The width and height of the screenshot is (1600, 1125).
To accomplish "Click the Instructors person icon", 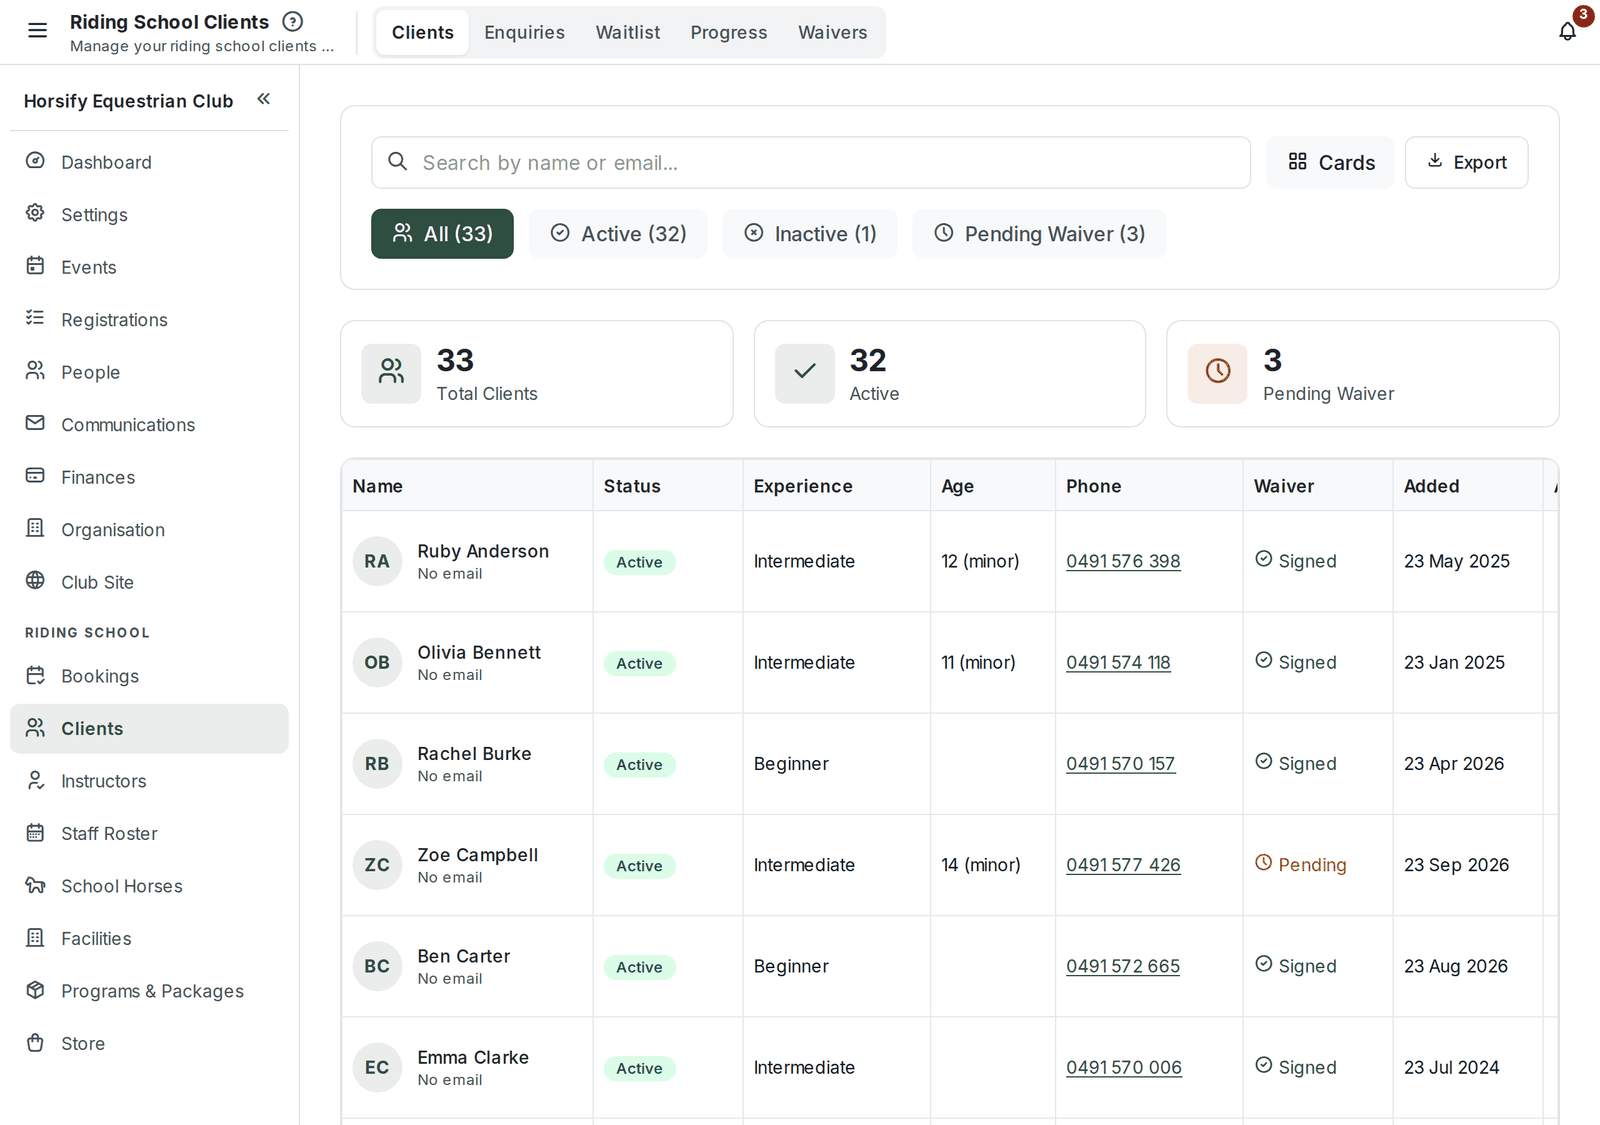I will click(x=35, y=780).
